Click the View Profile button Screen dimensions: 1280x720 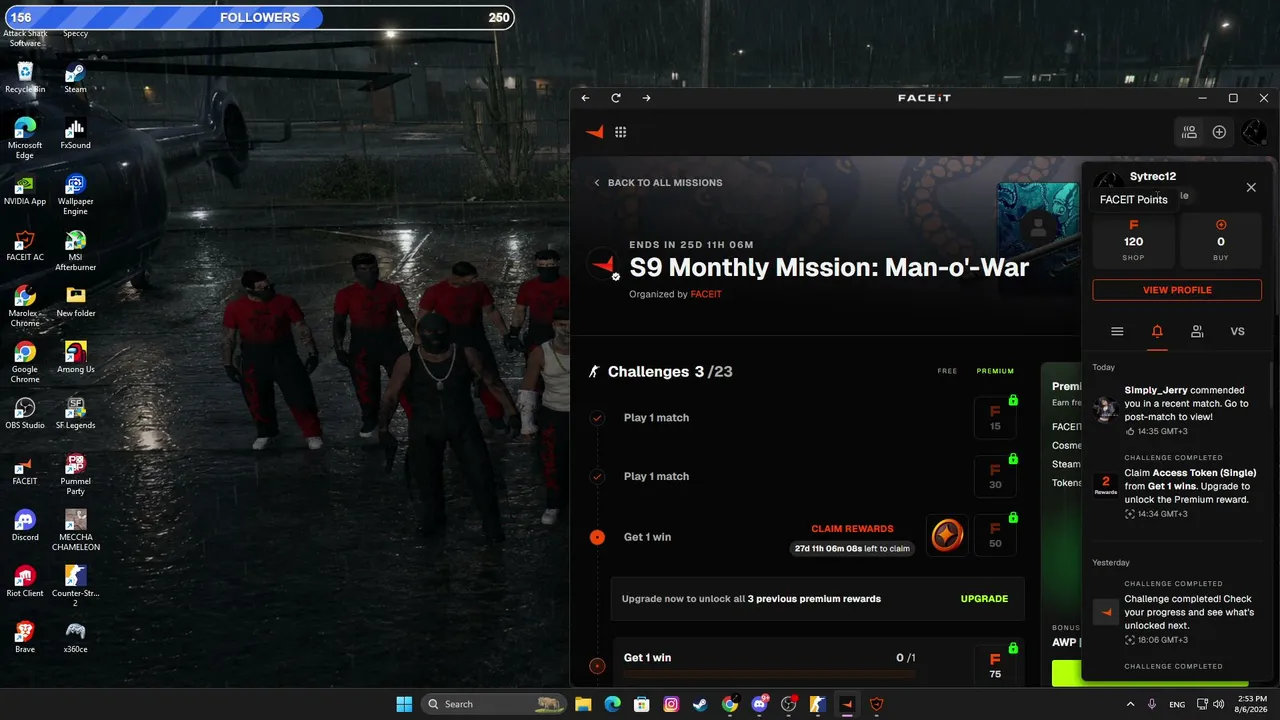click(1177, 290)
